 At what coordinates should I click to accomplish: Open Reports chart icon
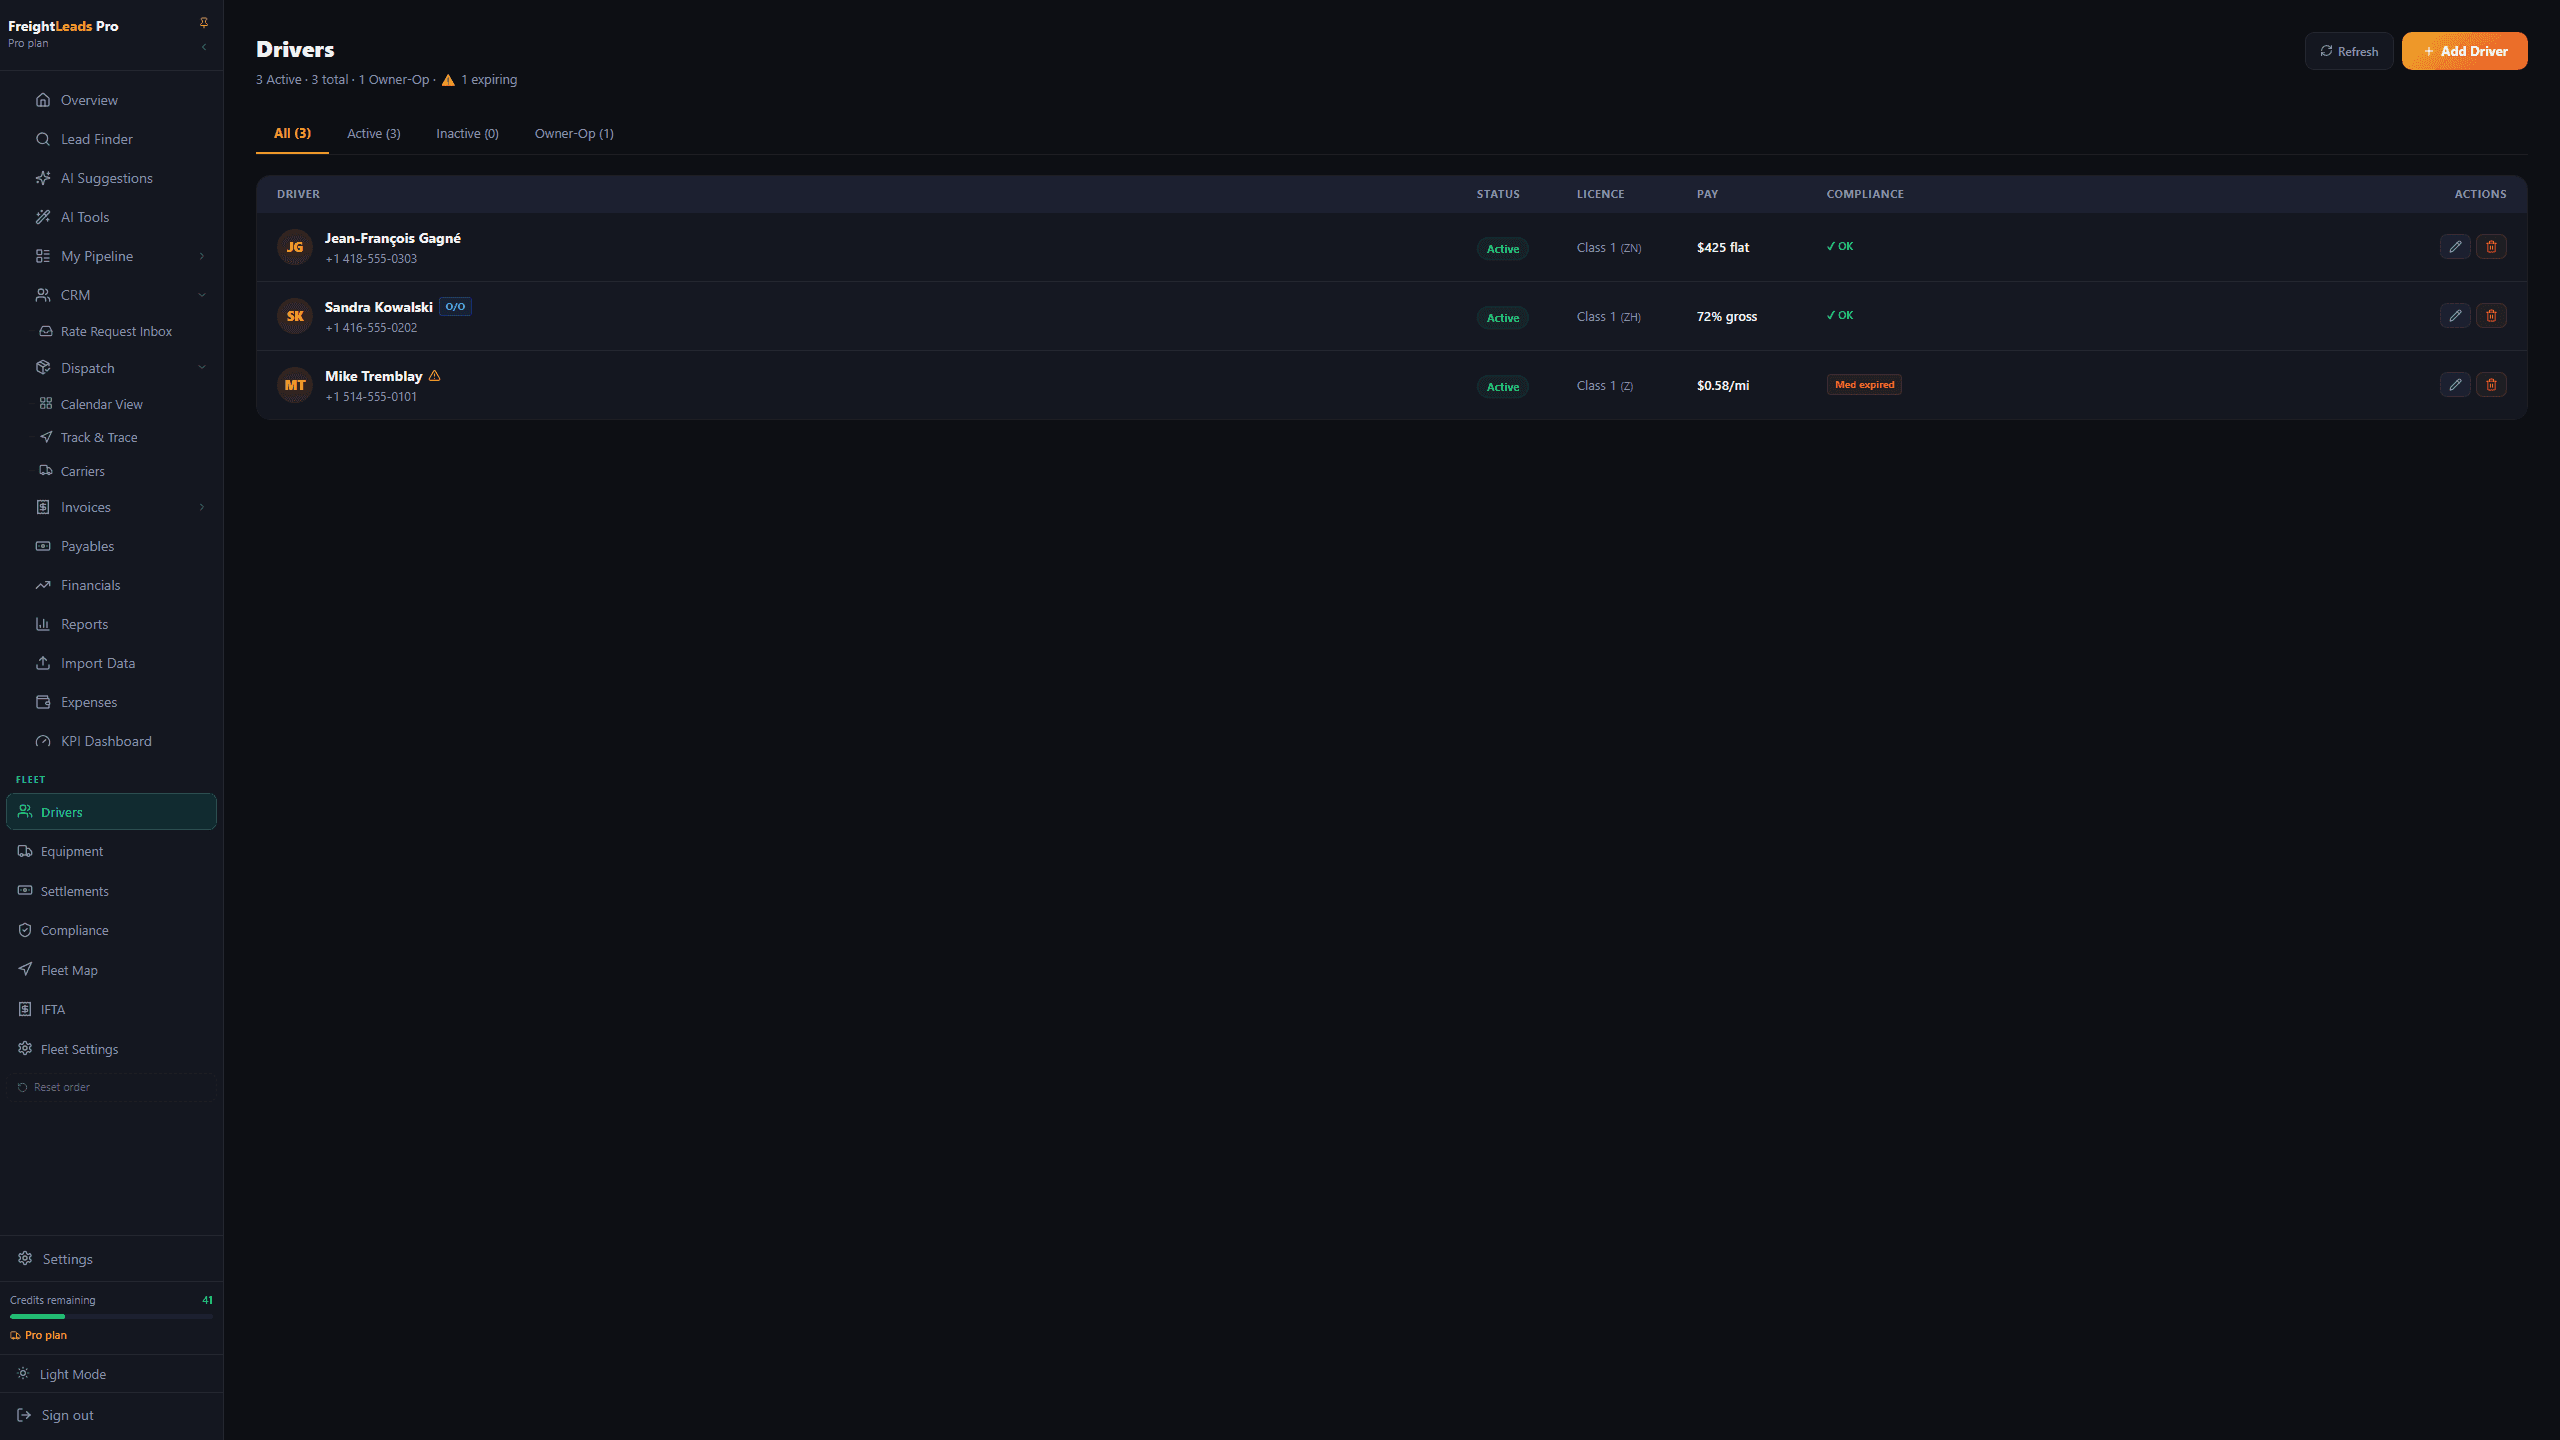point(43,624)
